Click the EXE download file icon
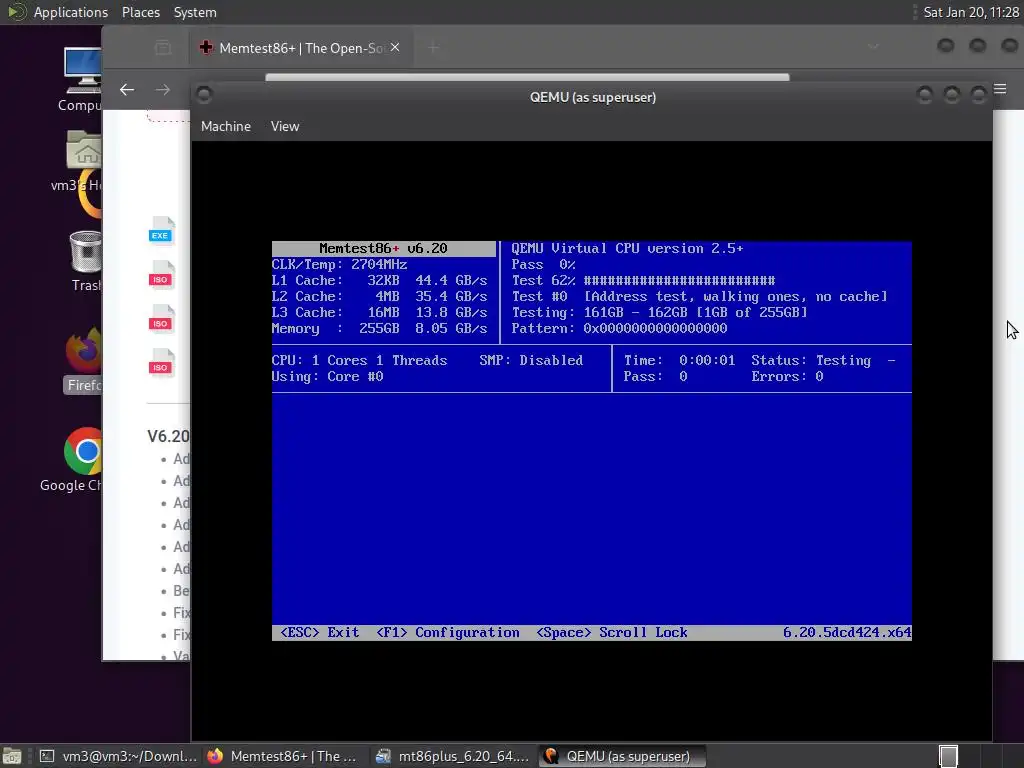 point(161,232)
